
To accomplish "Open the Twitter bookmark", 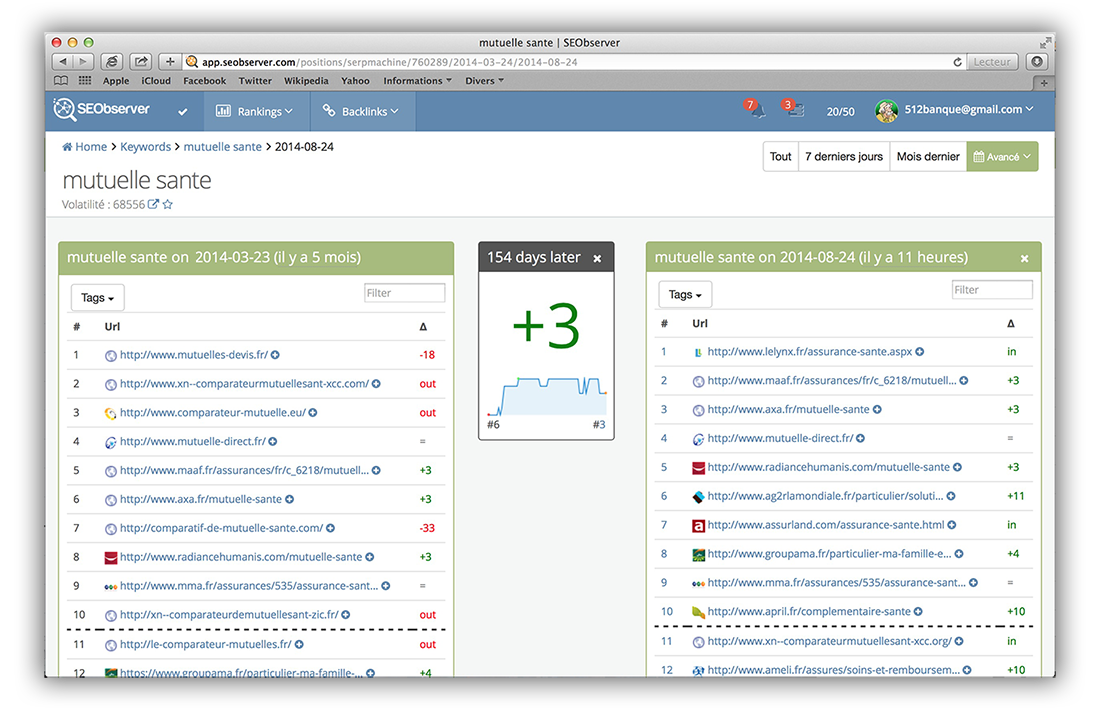I will 255,81.
